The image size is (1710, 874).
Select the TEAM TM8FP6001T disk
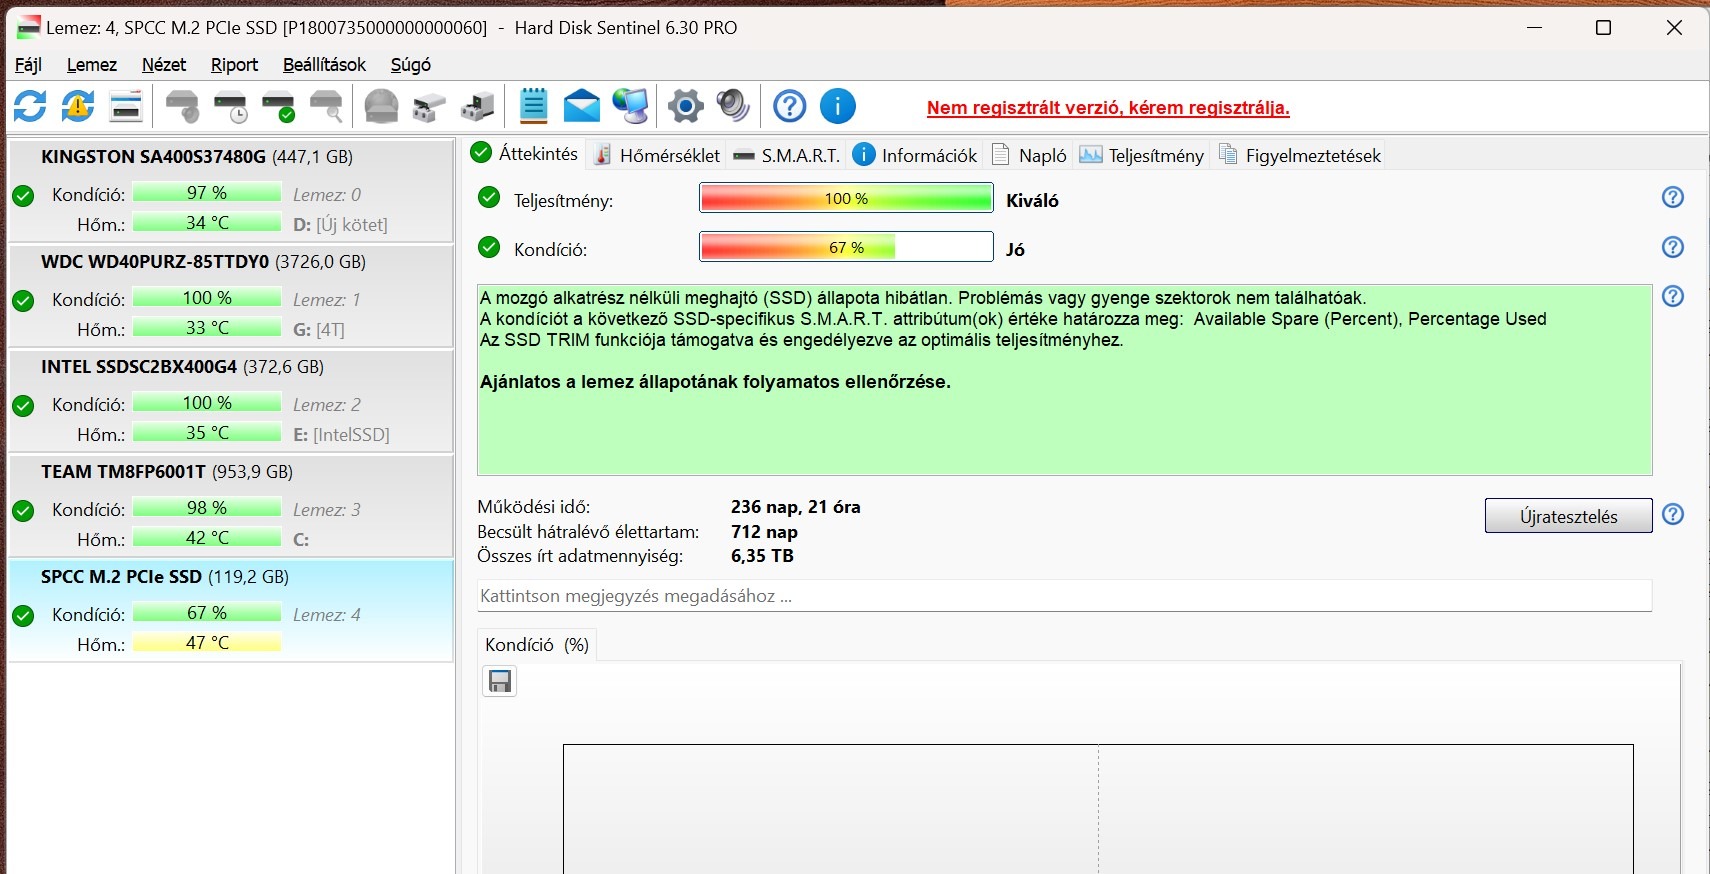[231, 506]
